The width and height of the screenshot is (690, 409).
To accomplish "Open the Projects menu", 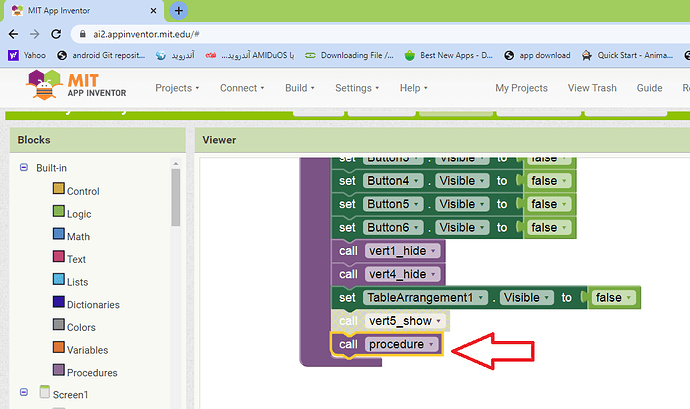I will [x=177, y=88].
